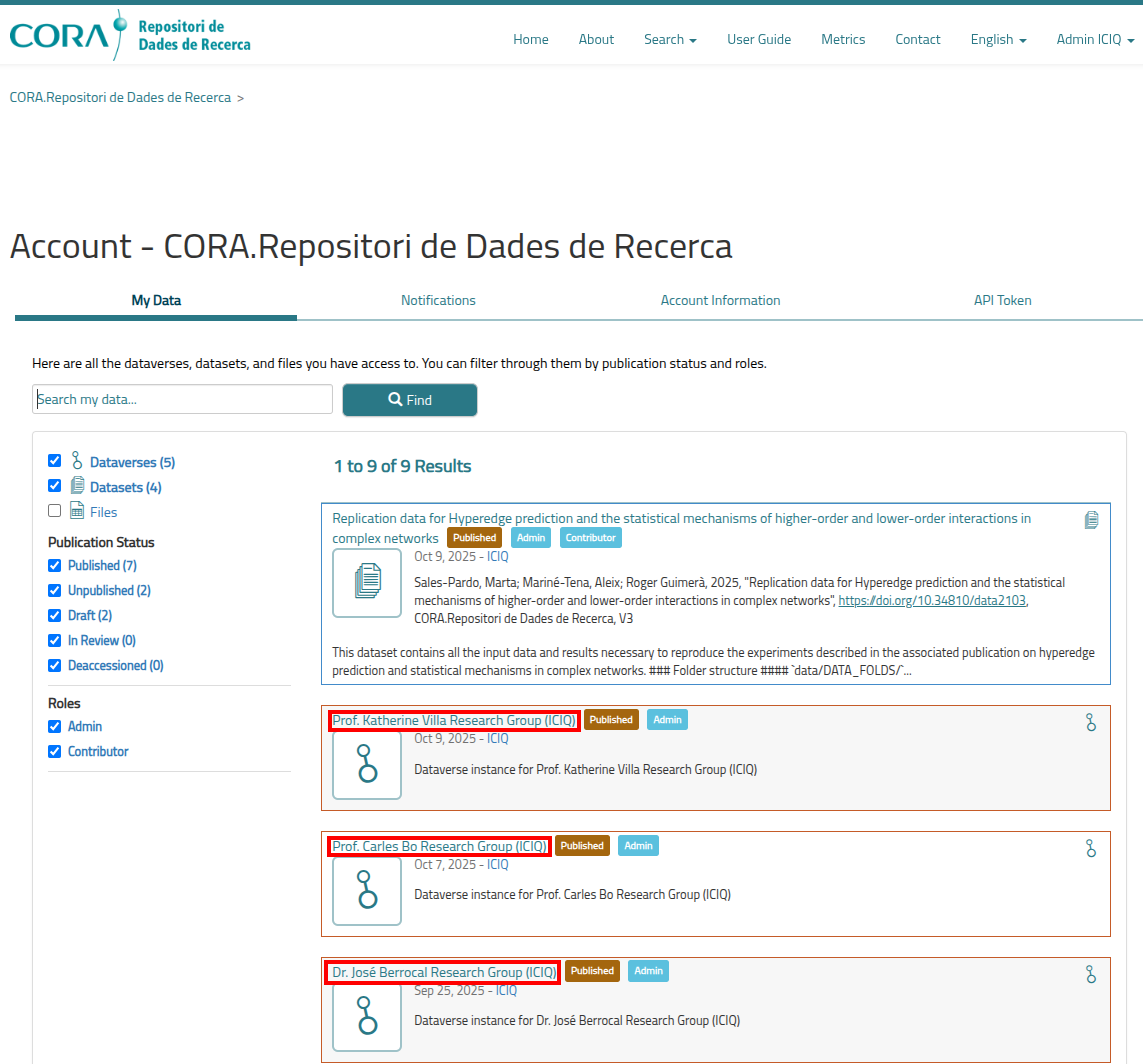
Task: Click dataverse type icon on Carles Bo card
Action: pos(1091,848)
